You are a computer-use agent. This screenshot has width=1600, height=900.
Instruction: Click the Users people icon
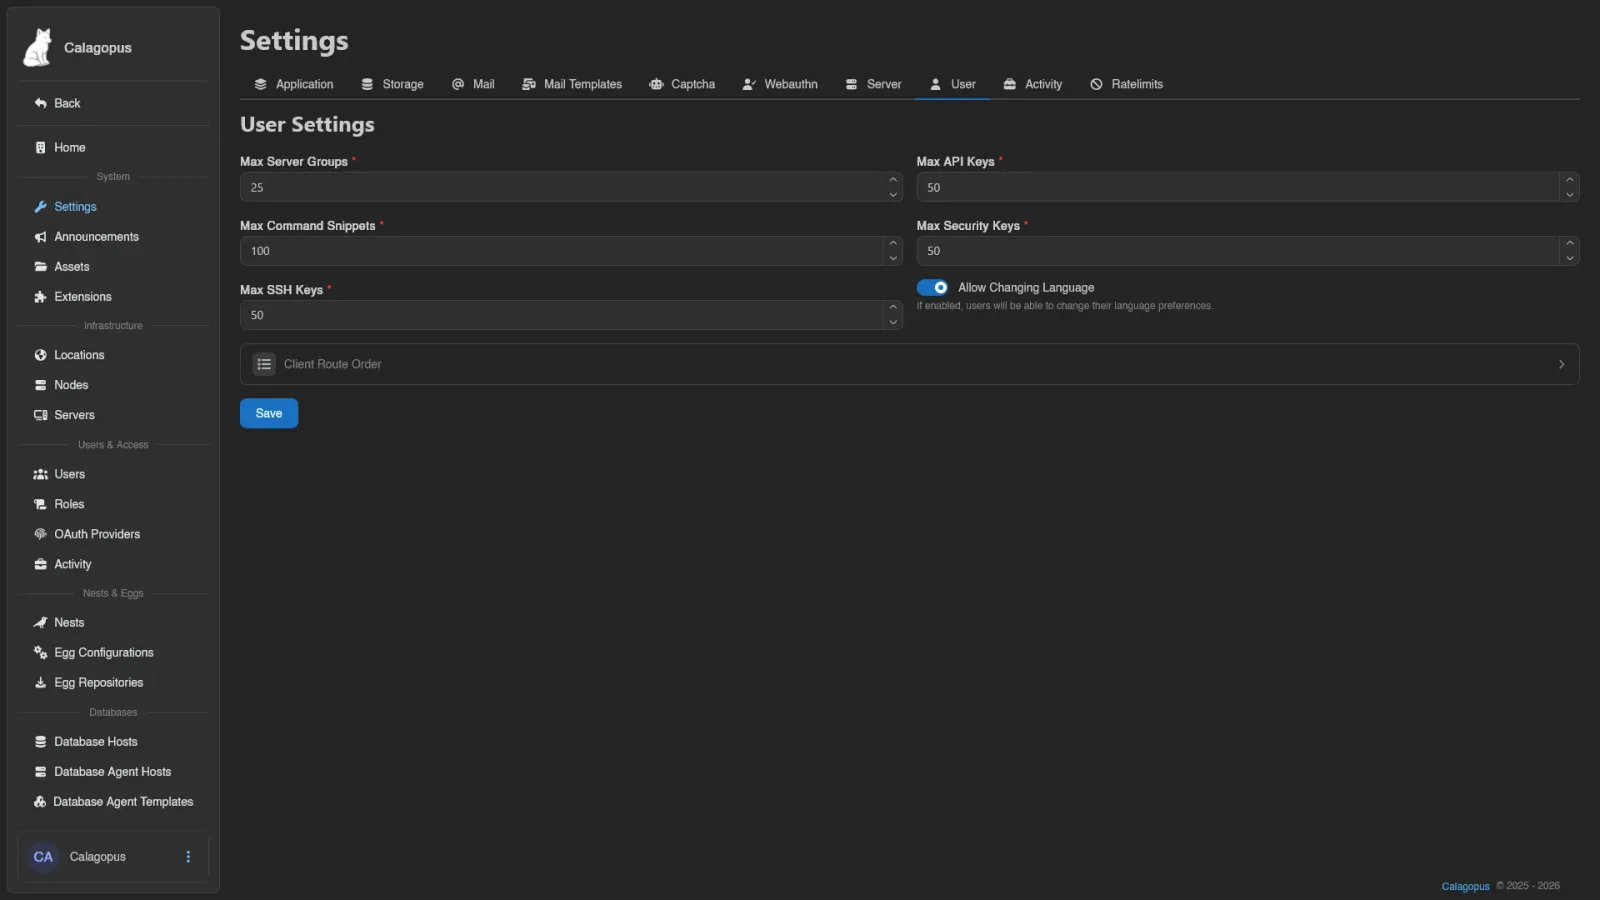[x=41, y=474]
